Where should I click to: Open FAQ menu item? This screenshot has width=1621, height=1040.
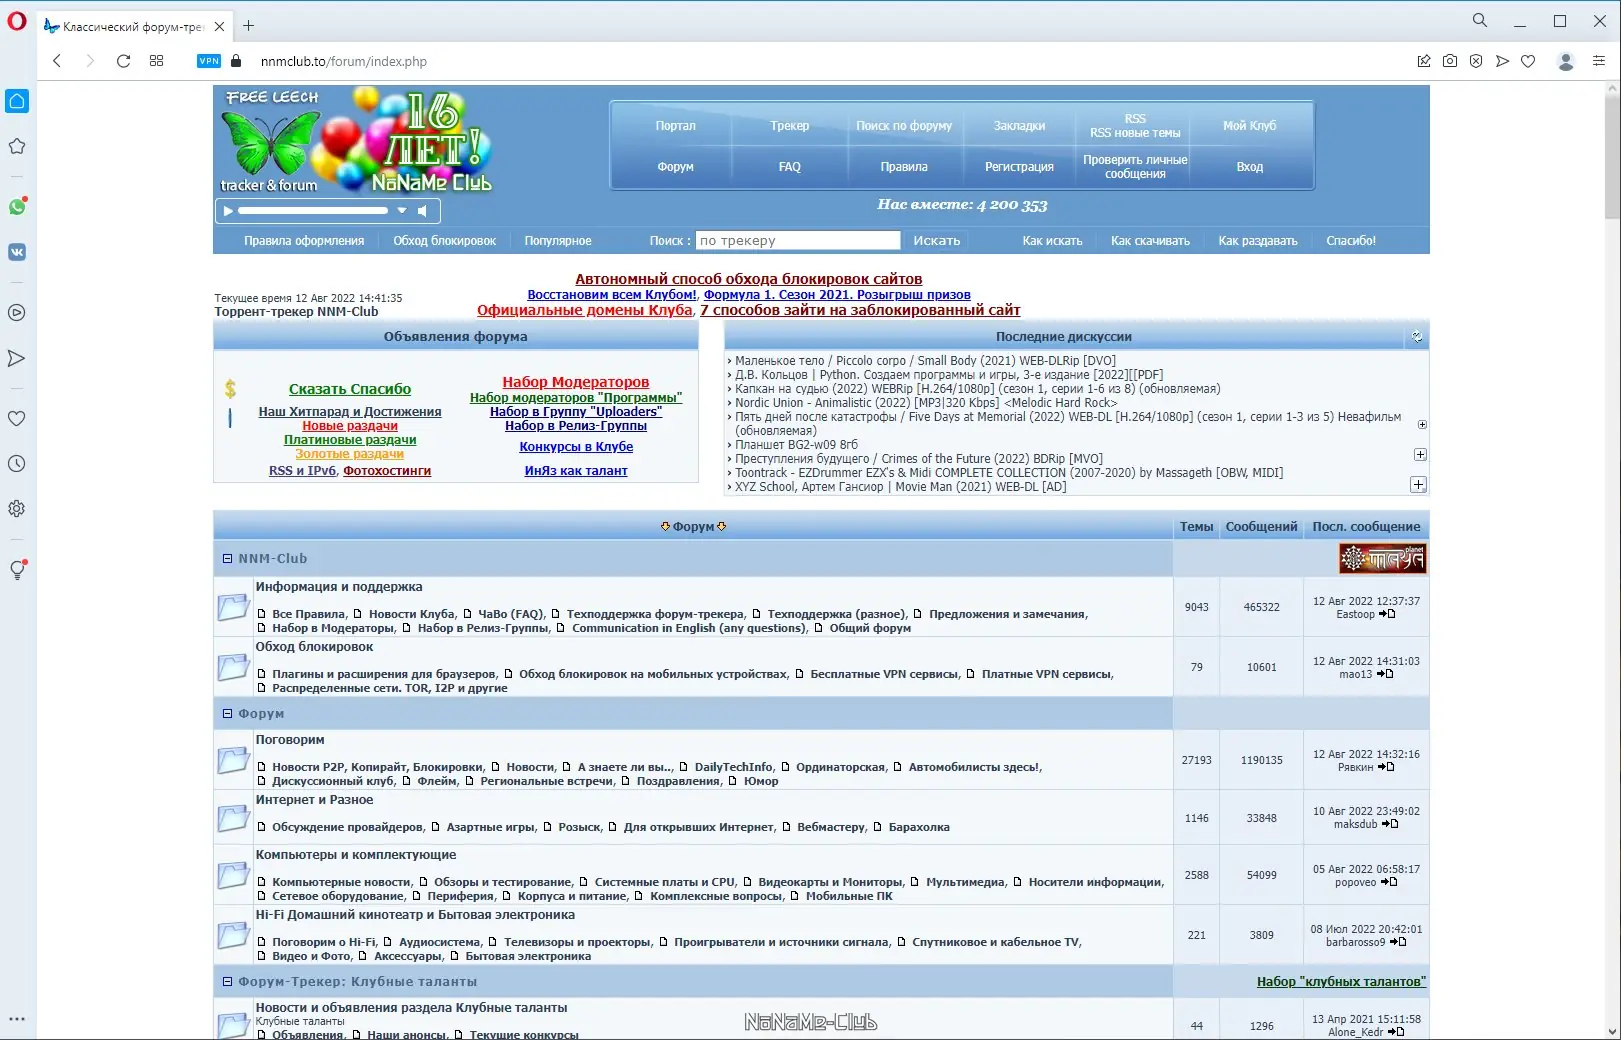[790, 167]
